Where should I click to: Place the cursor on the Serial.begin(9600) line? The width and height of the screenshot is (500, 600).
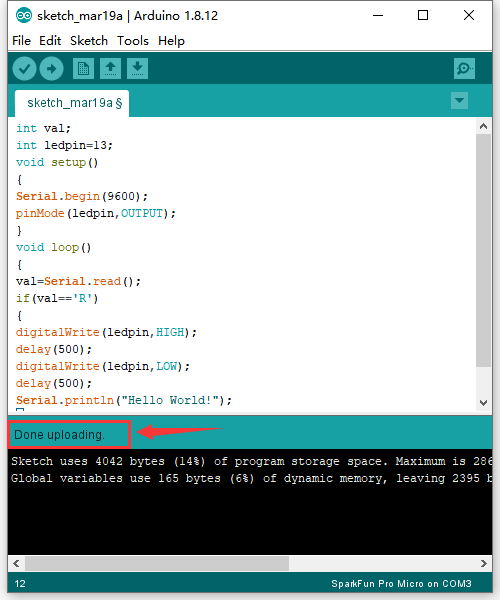82,196
